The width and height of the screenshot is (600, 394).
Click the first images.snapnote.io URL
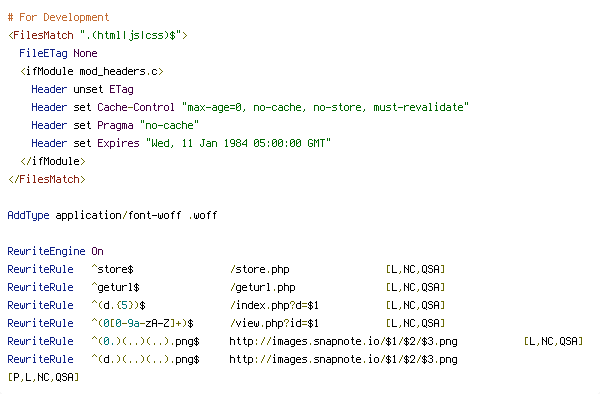click(x=343, y=341)
